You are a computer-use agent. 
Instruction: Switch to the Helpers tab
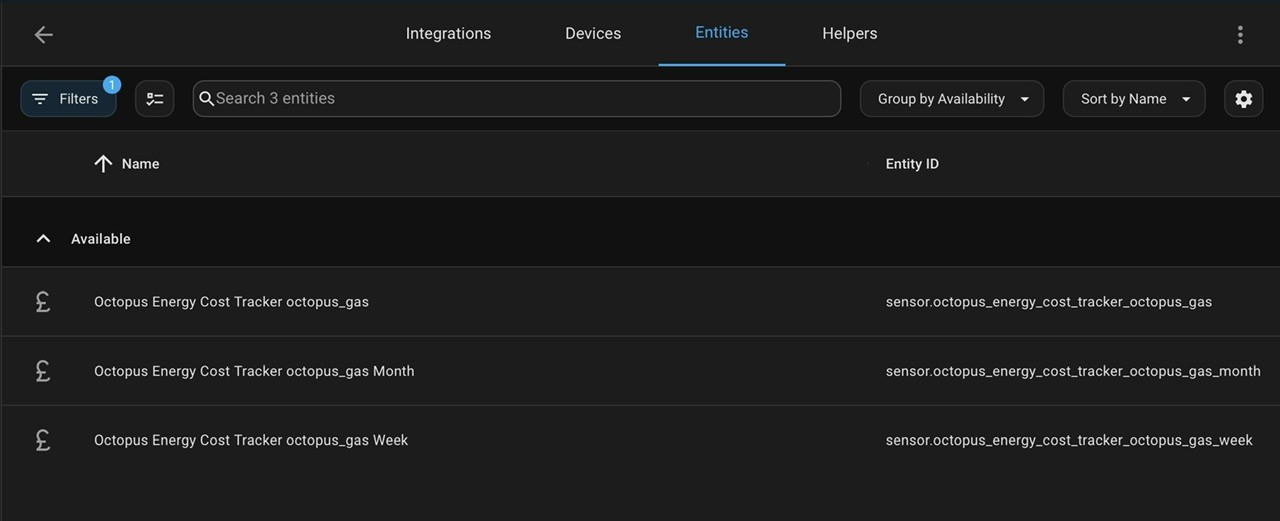(850, 33)
